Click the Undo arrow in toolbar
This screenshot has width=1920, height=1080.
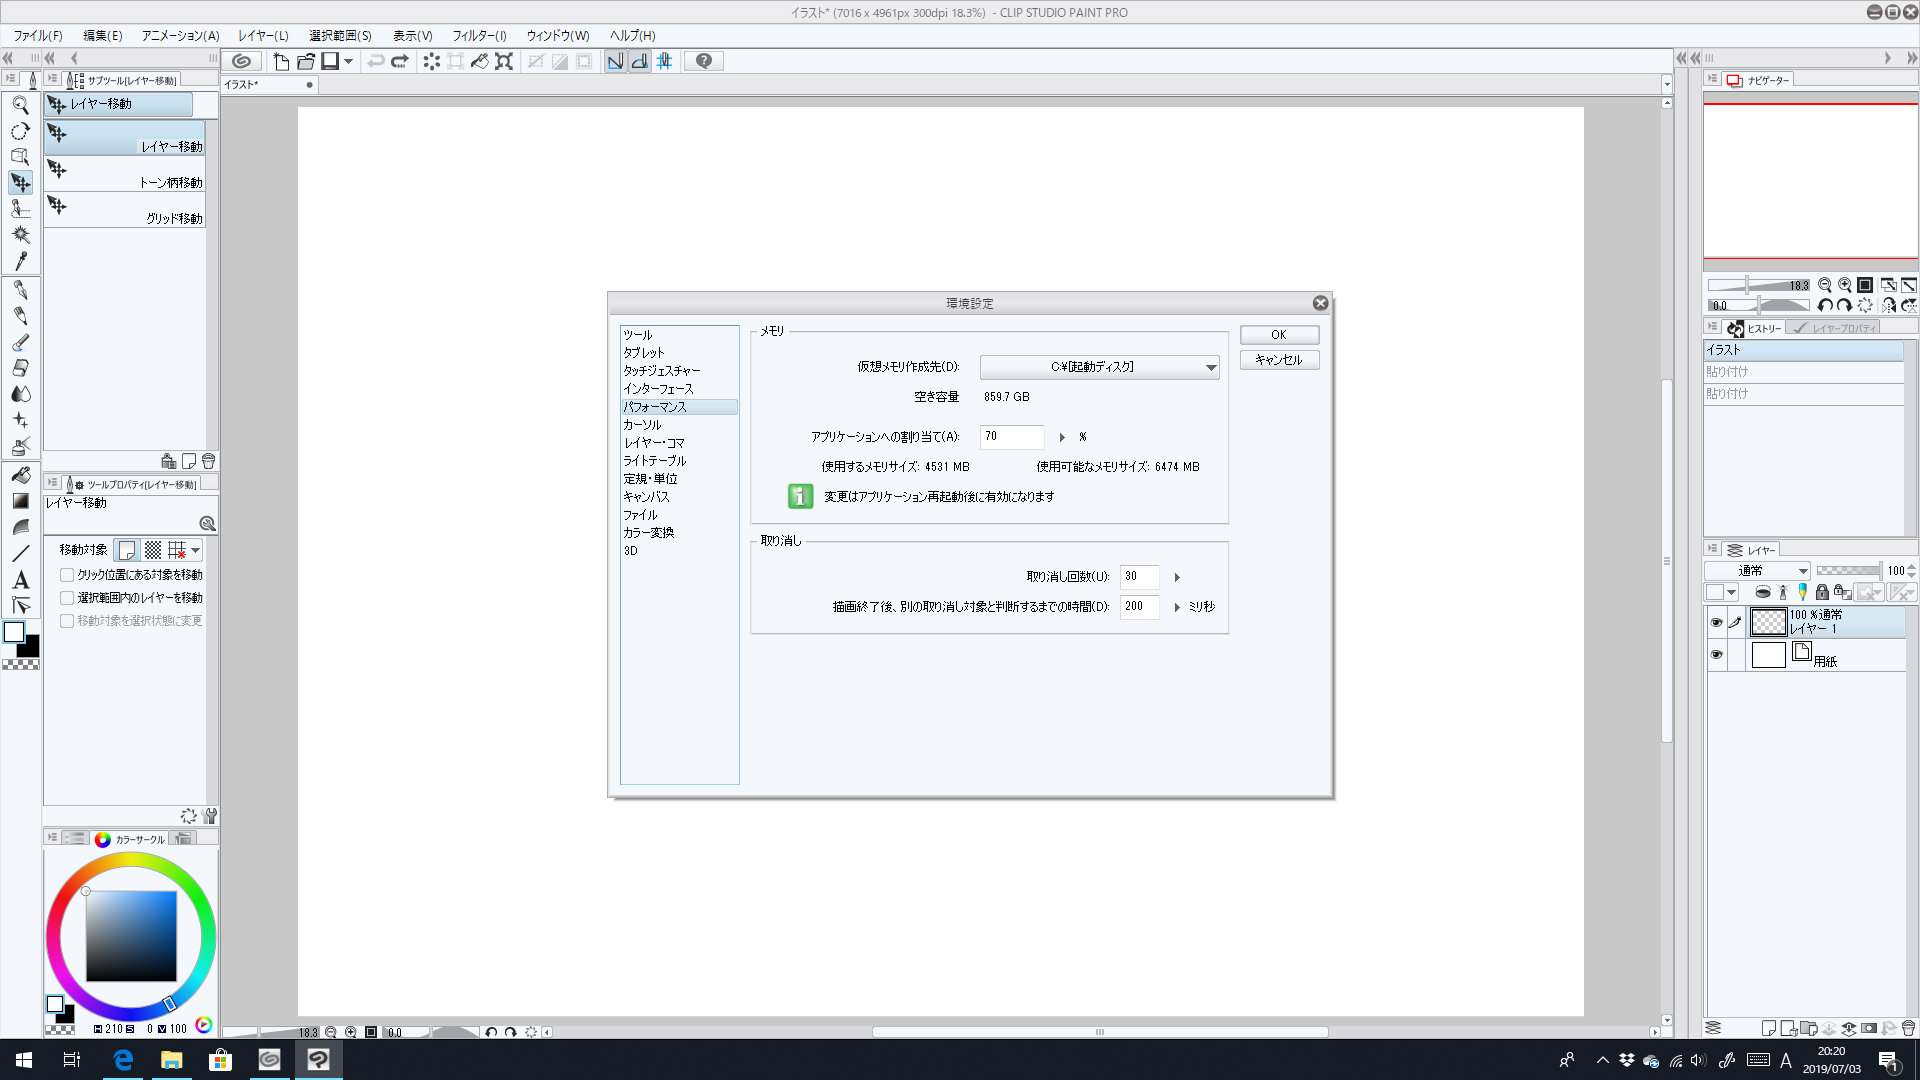[x=375, y=61]
